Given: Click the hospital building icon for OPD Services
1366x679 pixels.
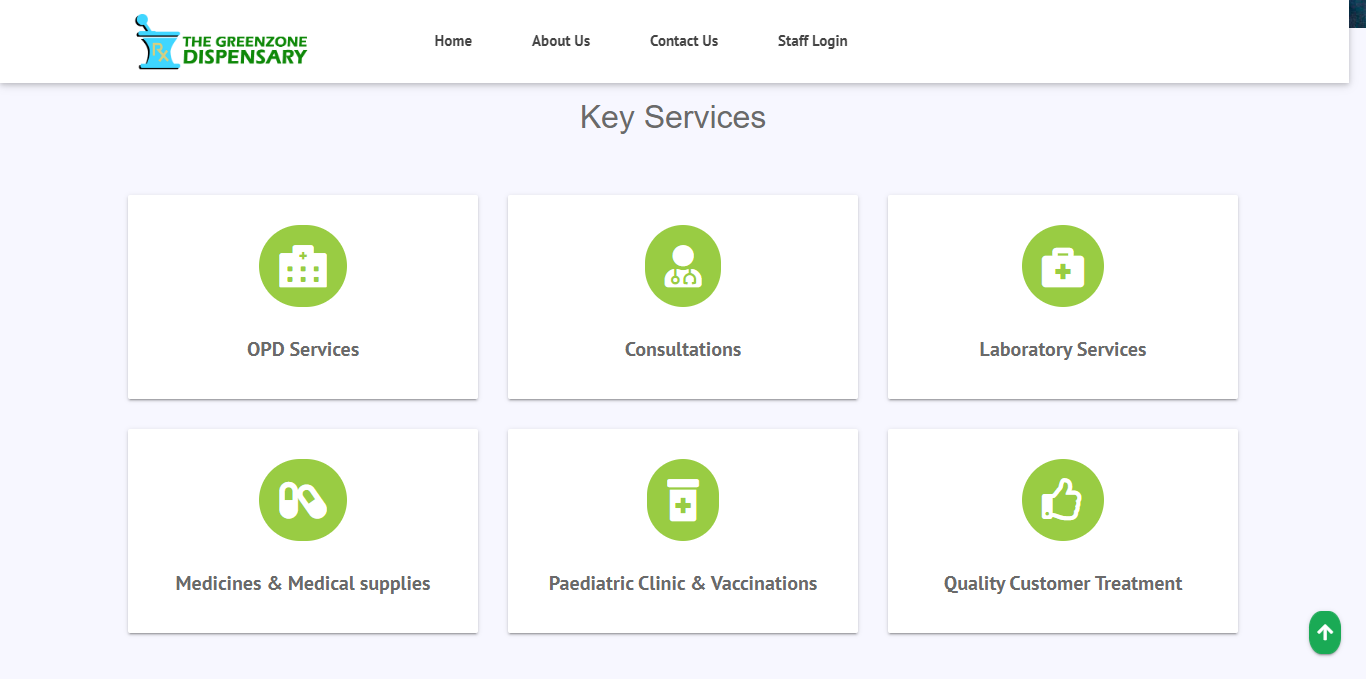Looking at the screenshot, I should (303, 266).
